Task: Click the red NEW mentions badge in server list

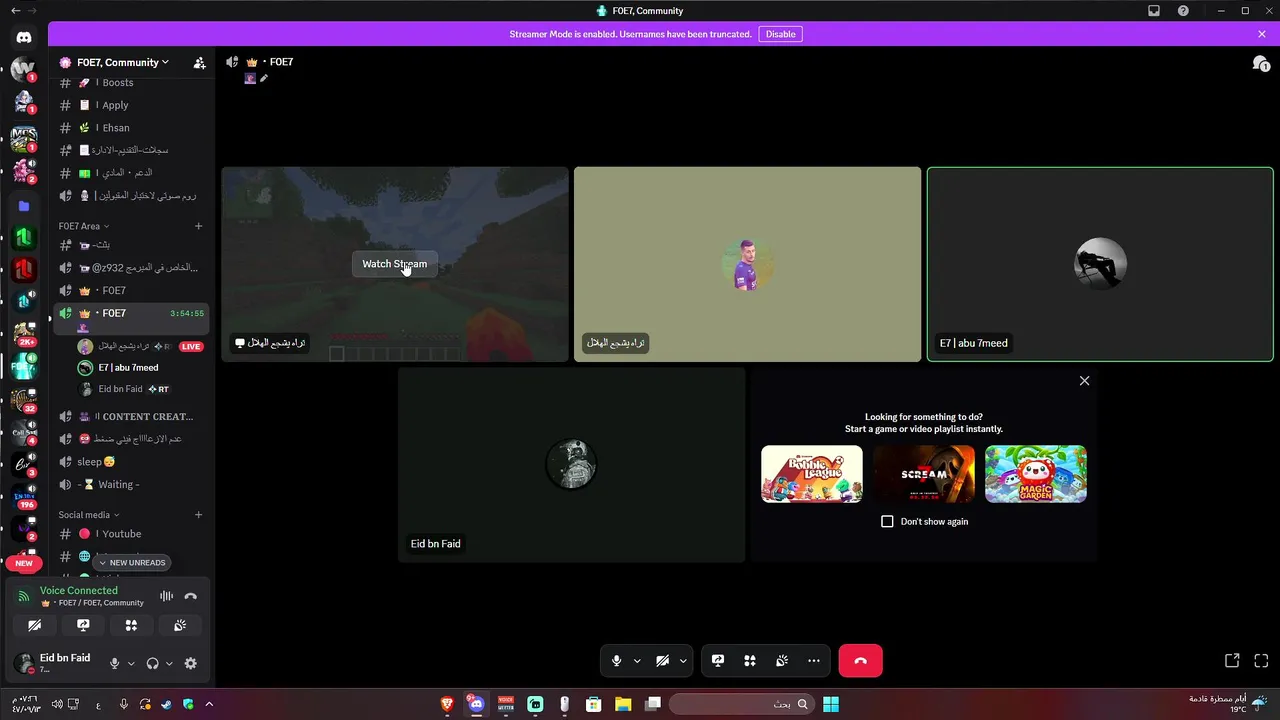Action: coord(24,563)
